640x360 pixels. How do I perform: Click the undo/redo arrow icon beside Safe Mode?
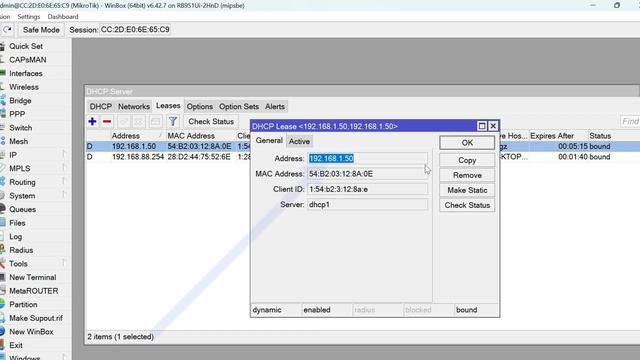[x=7, y=30]
